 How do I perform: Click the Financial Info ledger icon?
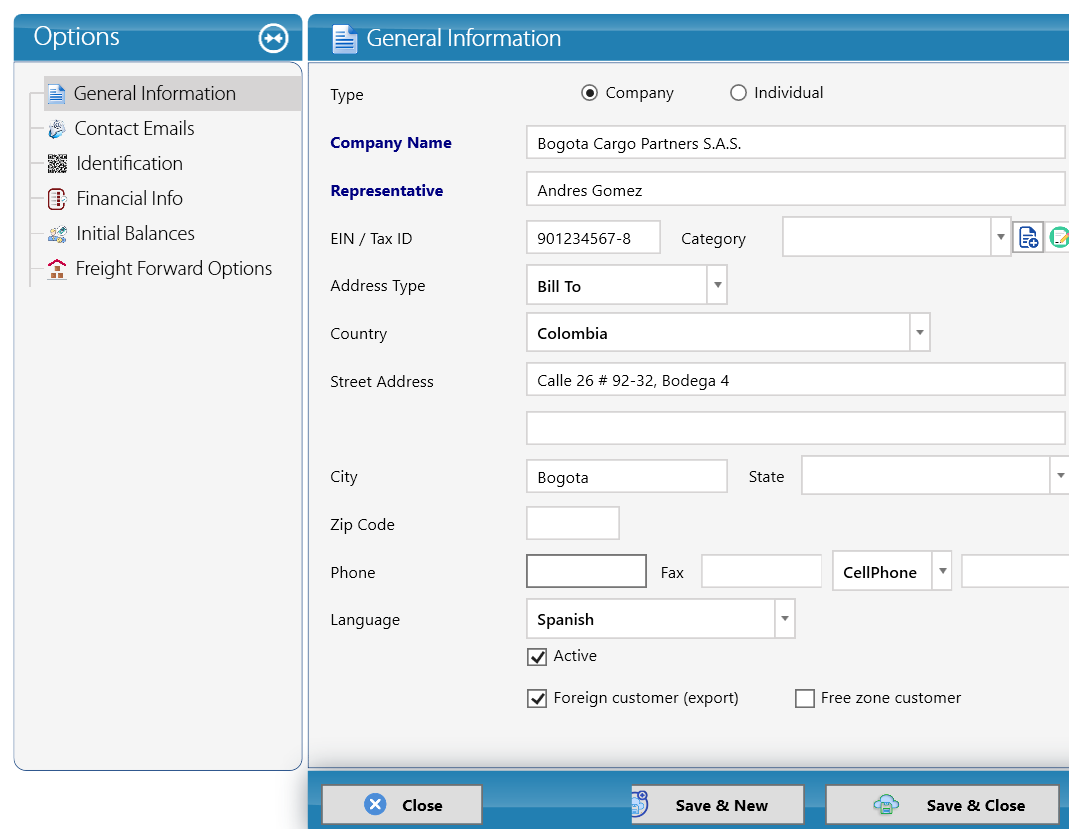pyautogui.click(x=57, y=198)
